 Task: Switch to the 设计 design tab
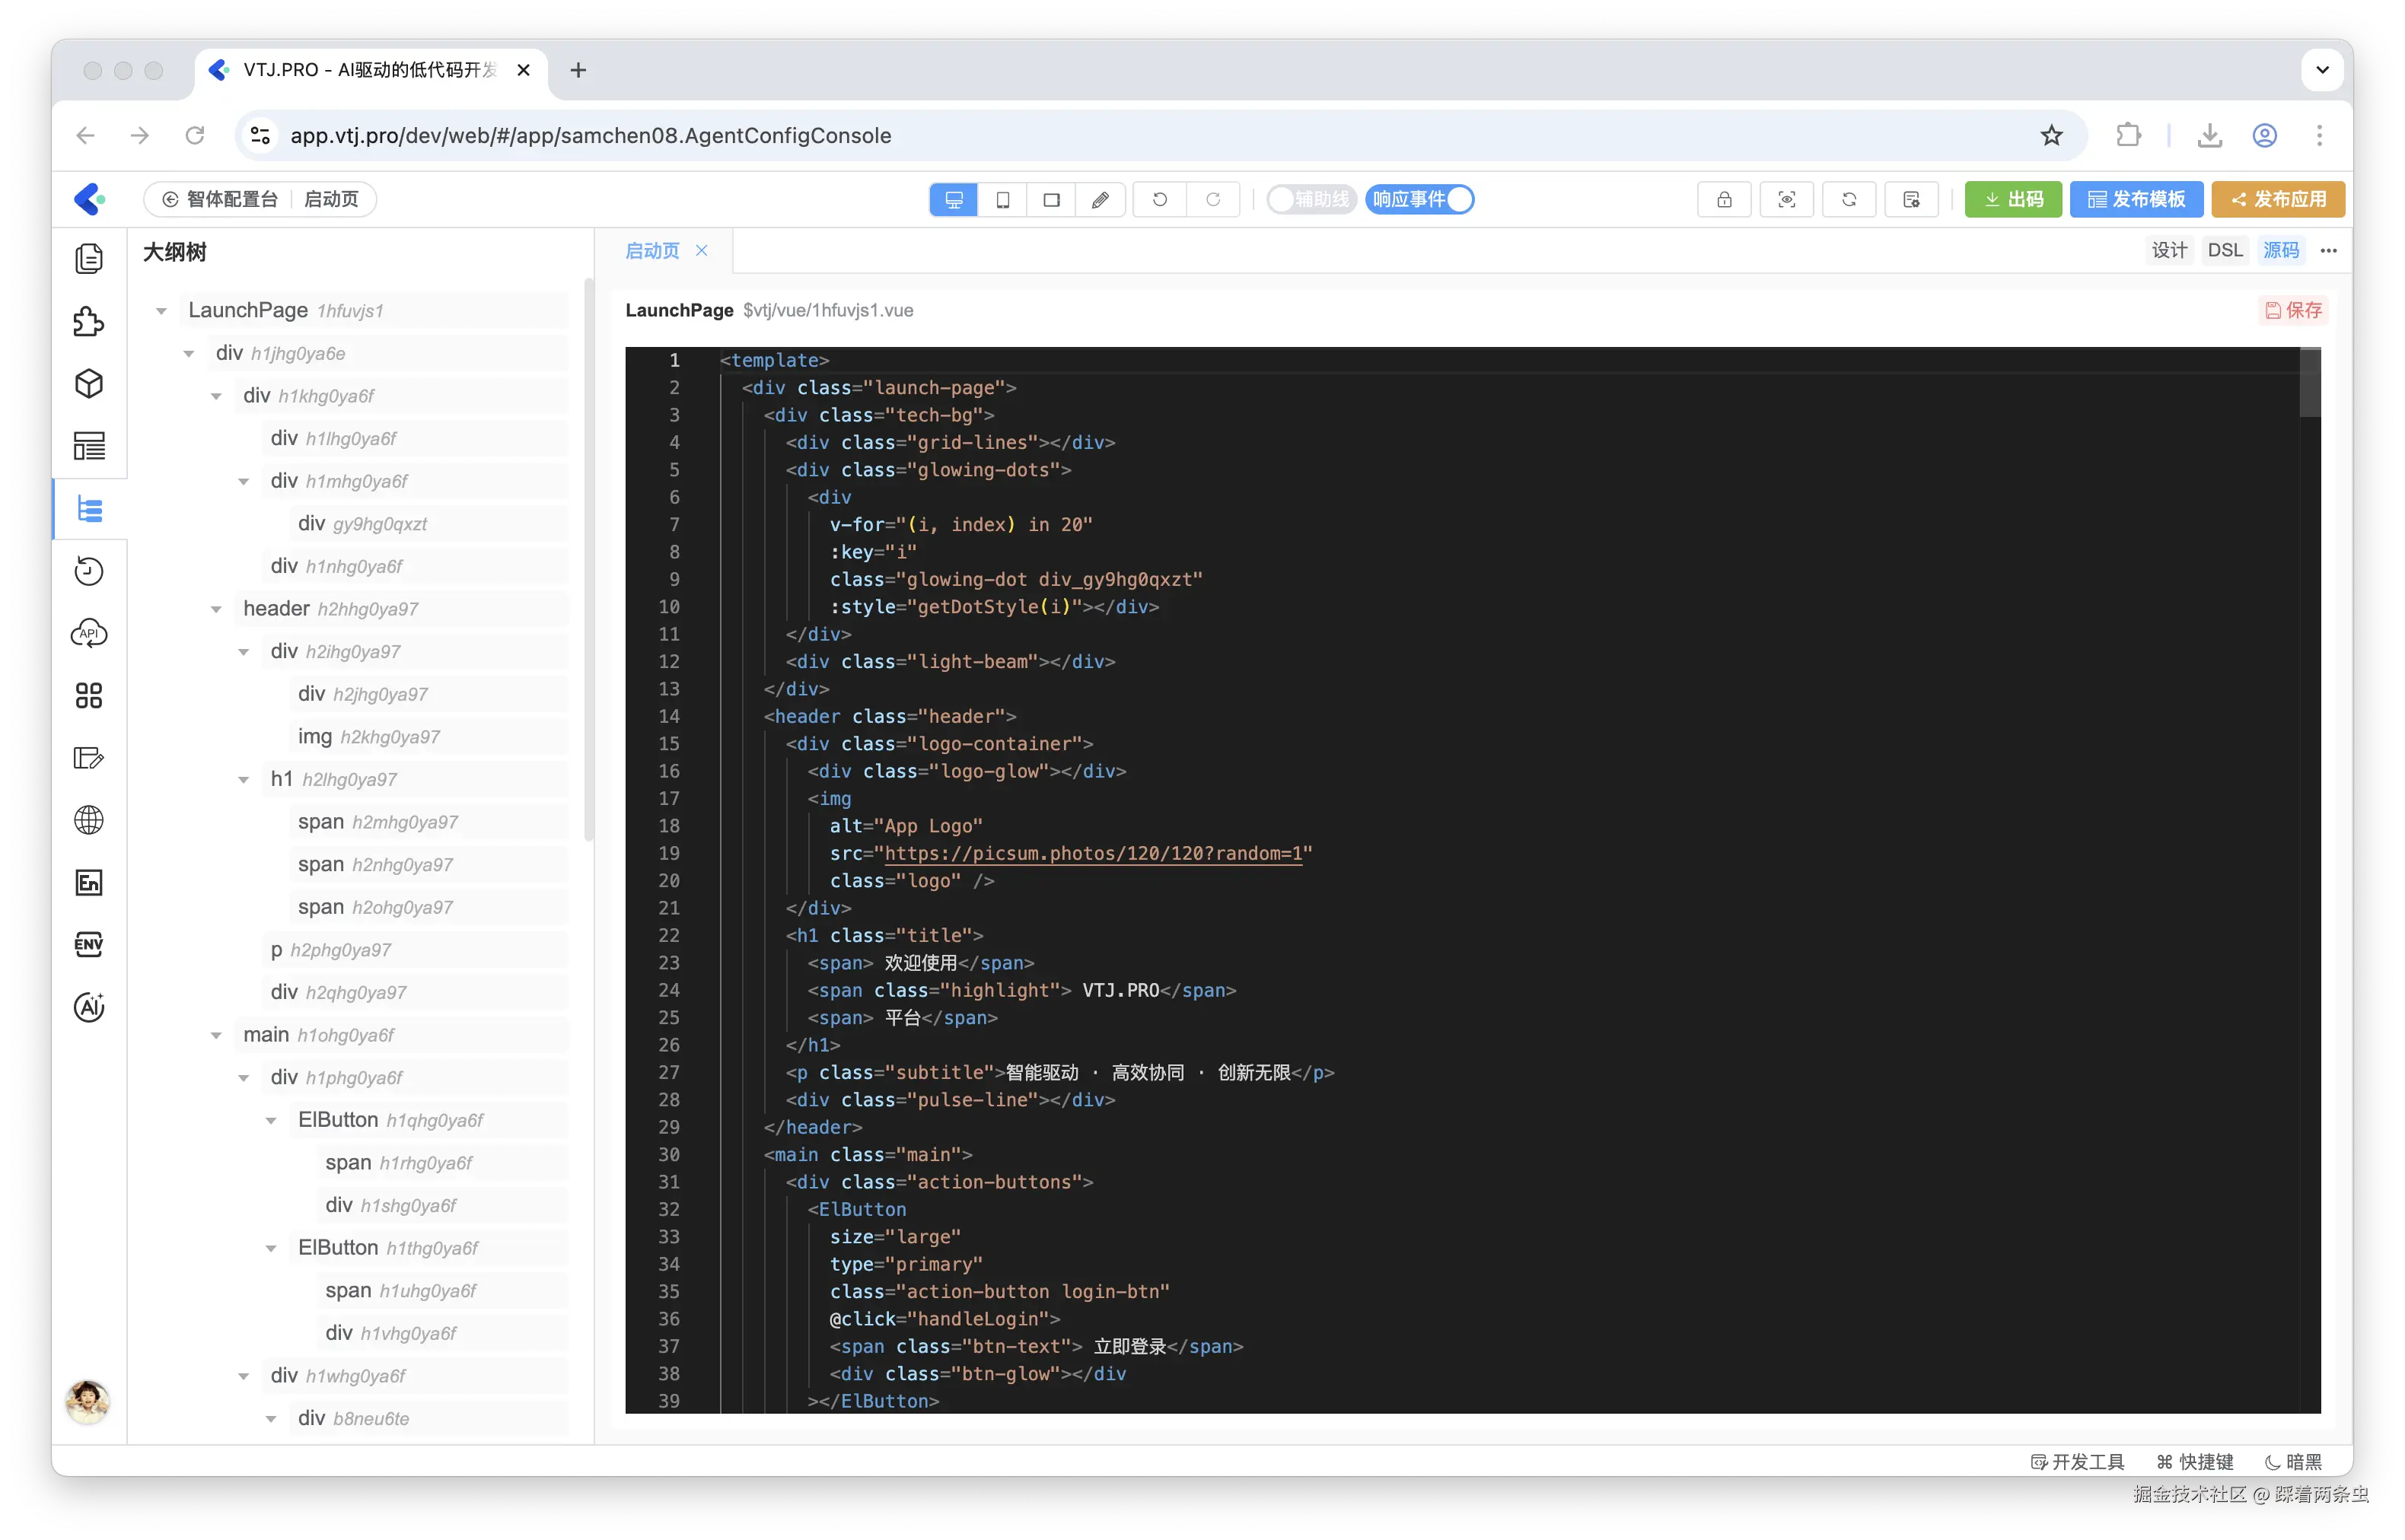pyautogui.click(x=2168, y=250)
